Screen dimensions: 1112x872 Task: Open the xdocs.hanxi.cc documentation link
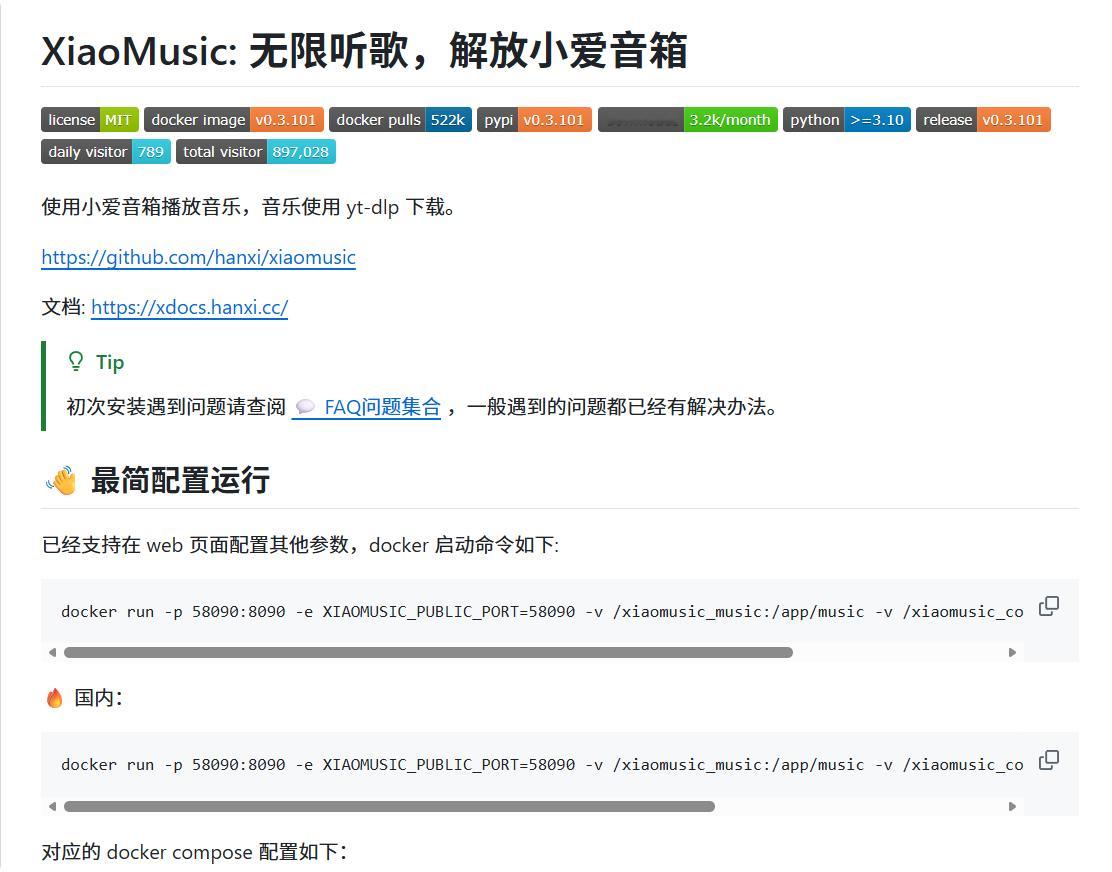coord(187,308)
